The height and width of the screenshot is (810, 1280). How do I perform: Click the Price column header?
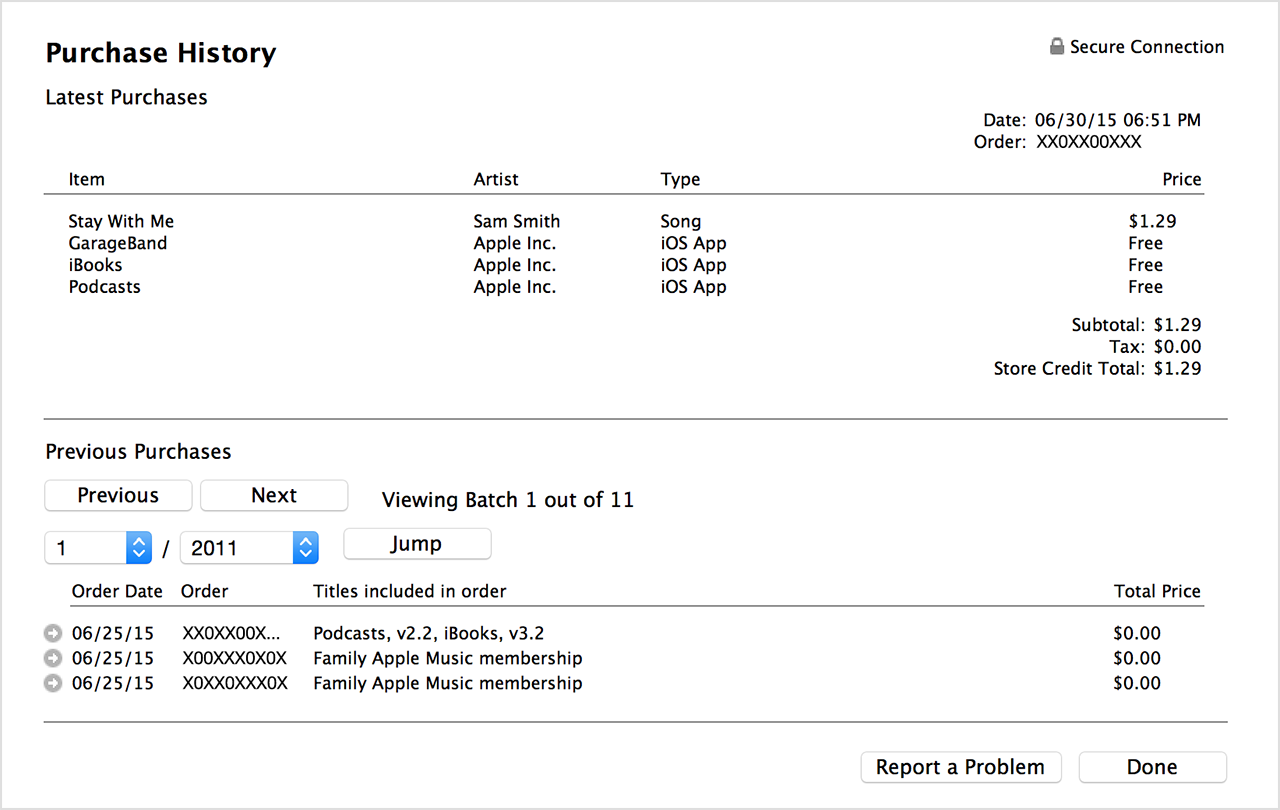click(1182, 180)
